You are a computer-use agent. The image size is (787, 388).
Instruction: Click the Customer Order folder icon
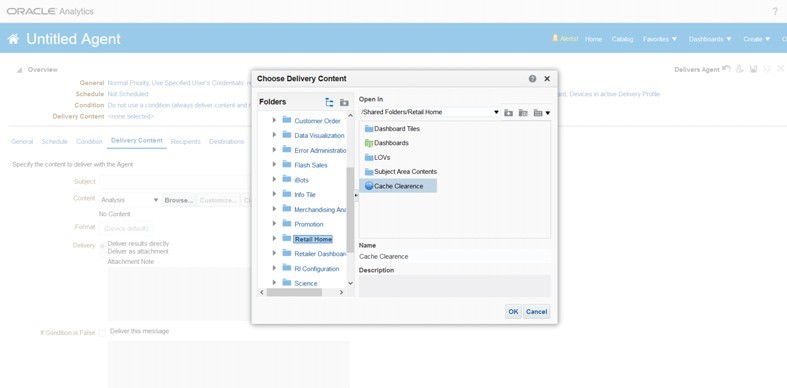click(x=287, y=120)
